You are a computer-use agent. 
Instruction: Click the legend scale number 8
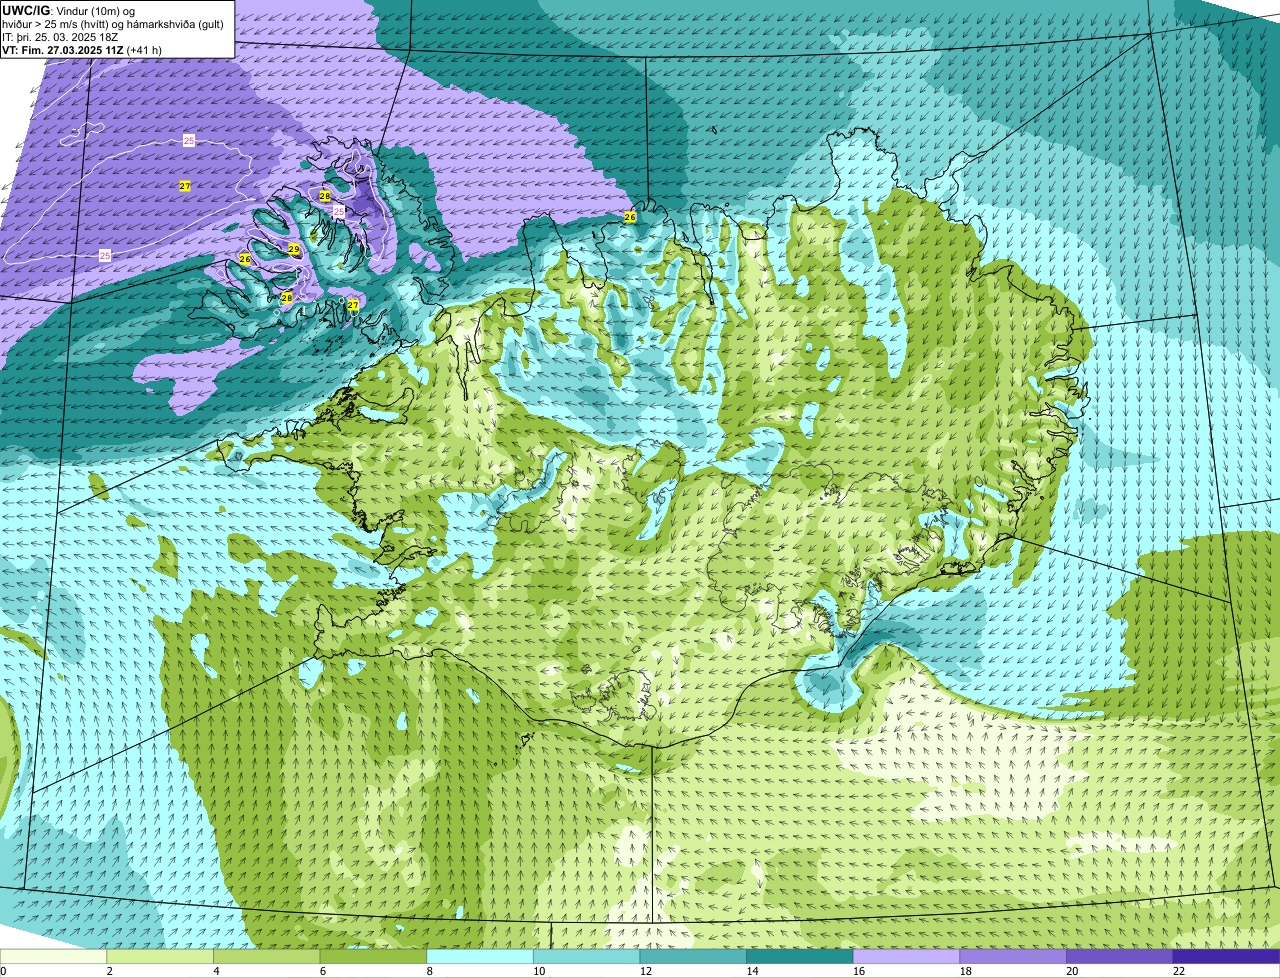[x=430, y=970]
